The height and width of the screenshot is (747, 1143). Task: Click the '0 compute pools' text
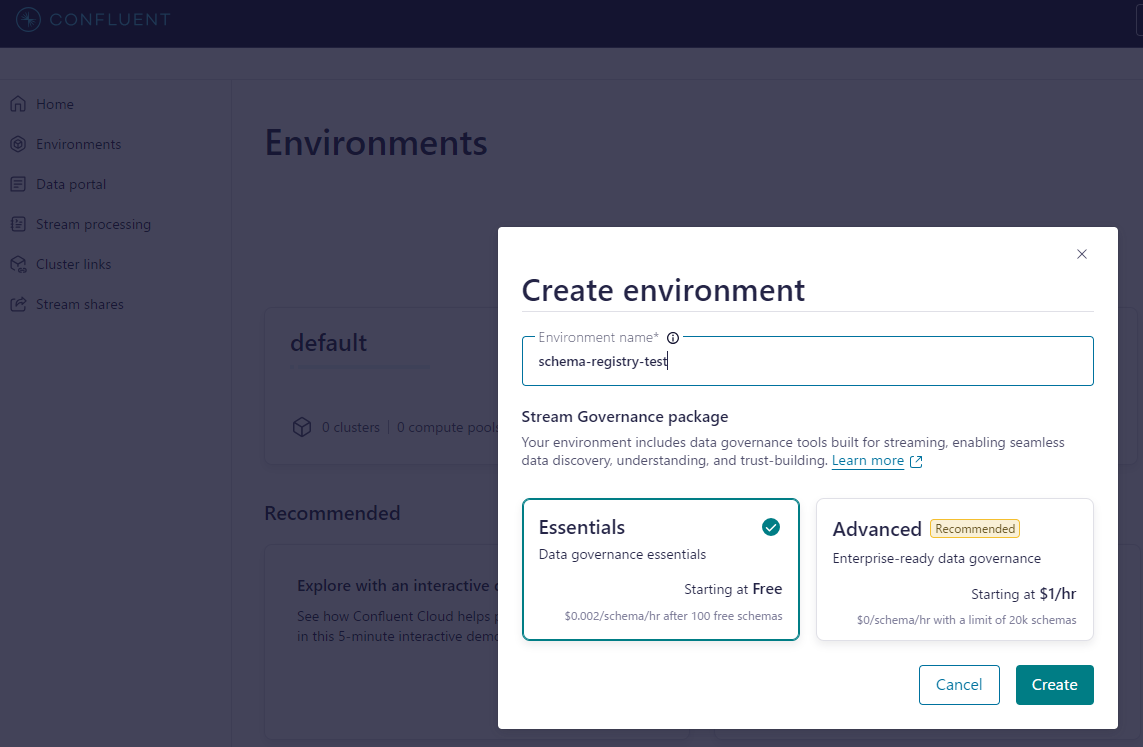click(447, 427)
